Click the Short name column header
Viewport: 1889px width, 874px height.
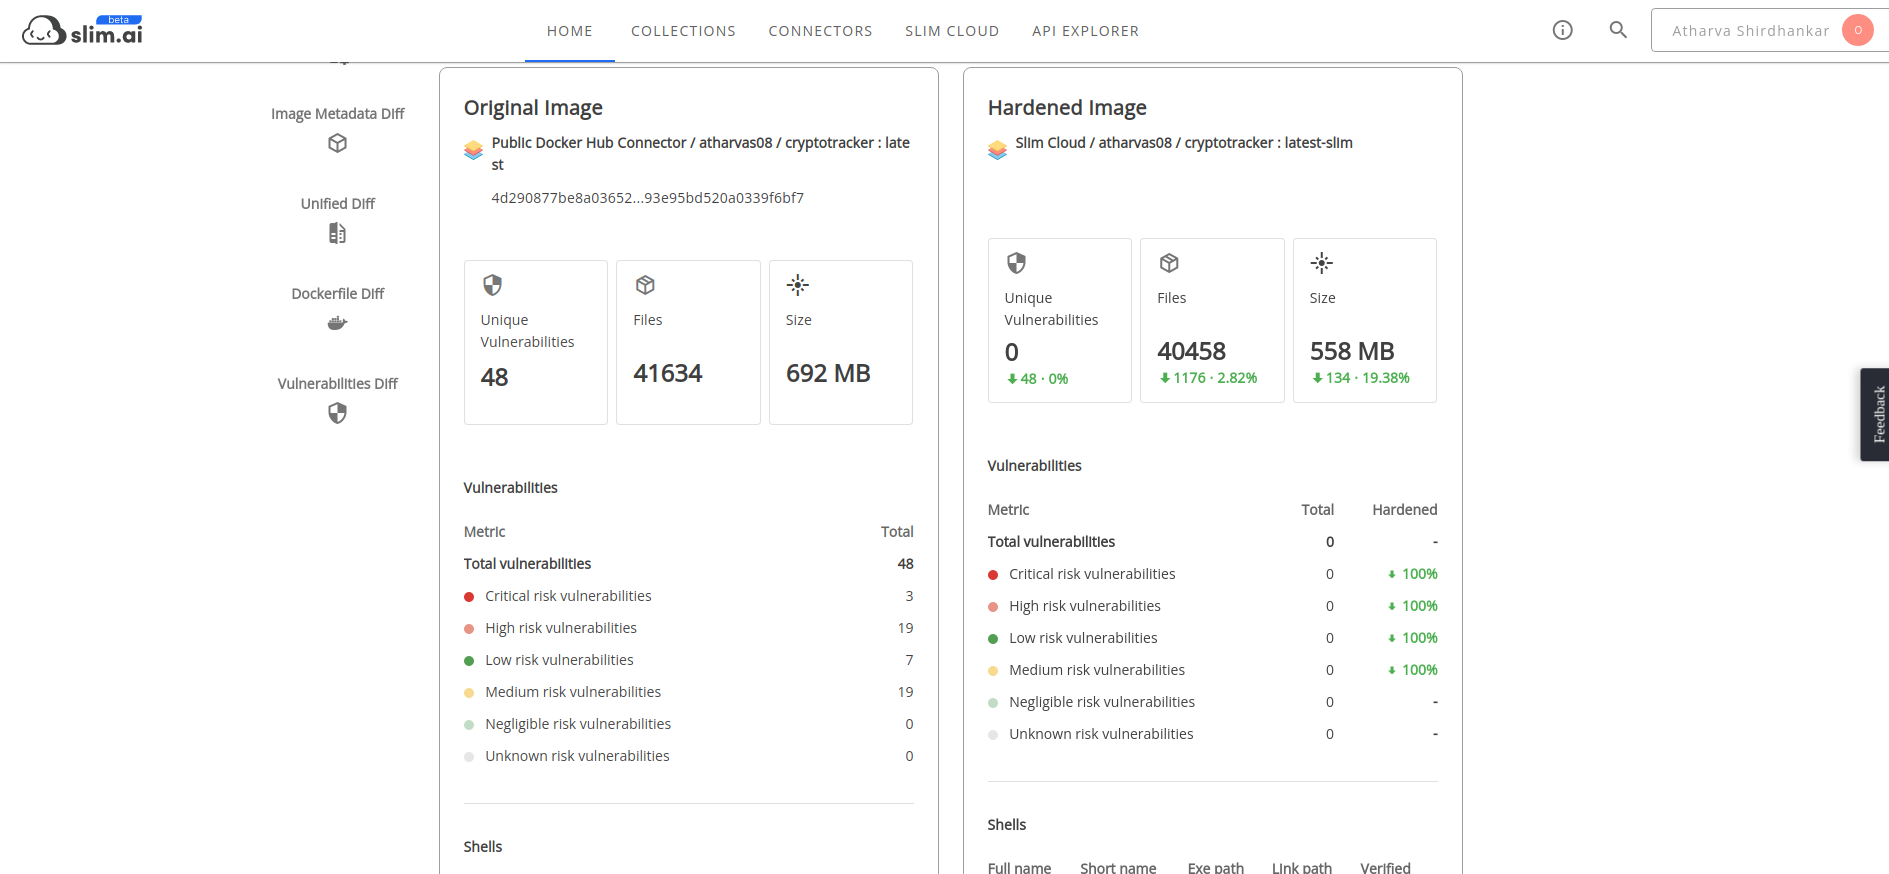[x=1118, y=868]
